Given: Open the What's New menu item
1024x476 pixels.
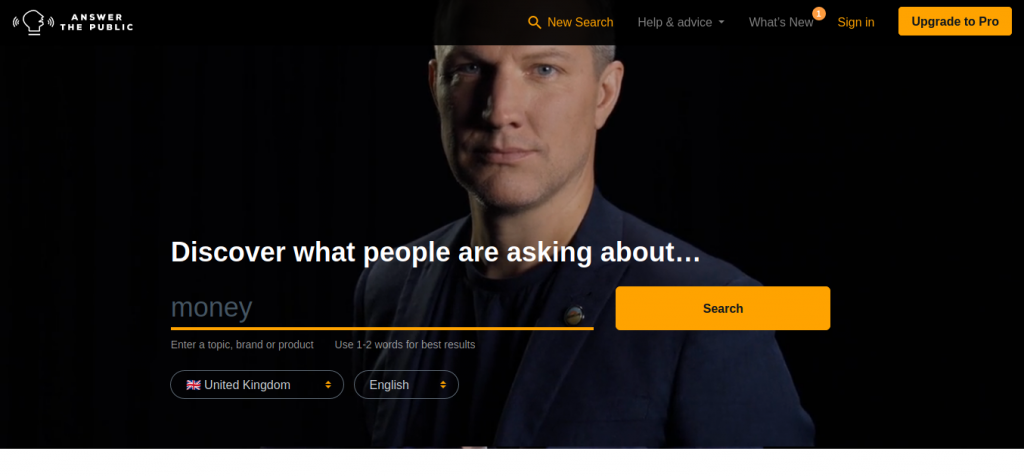Looking at the screenshot, I should 781,22.
